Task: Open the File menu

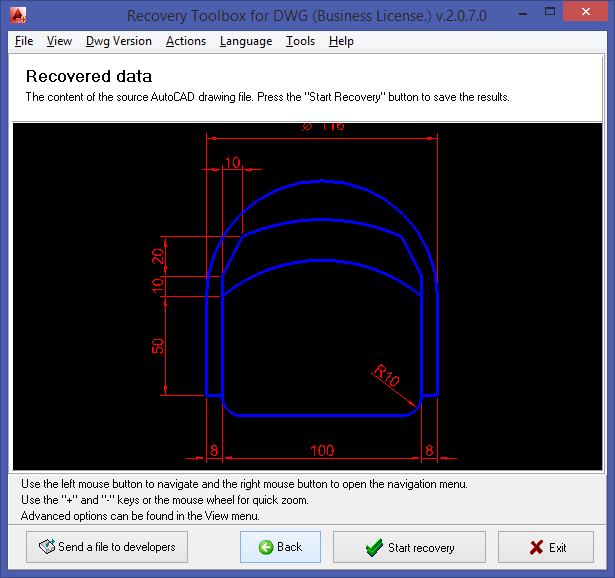Action: 24,41
